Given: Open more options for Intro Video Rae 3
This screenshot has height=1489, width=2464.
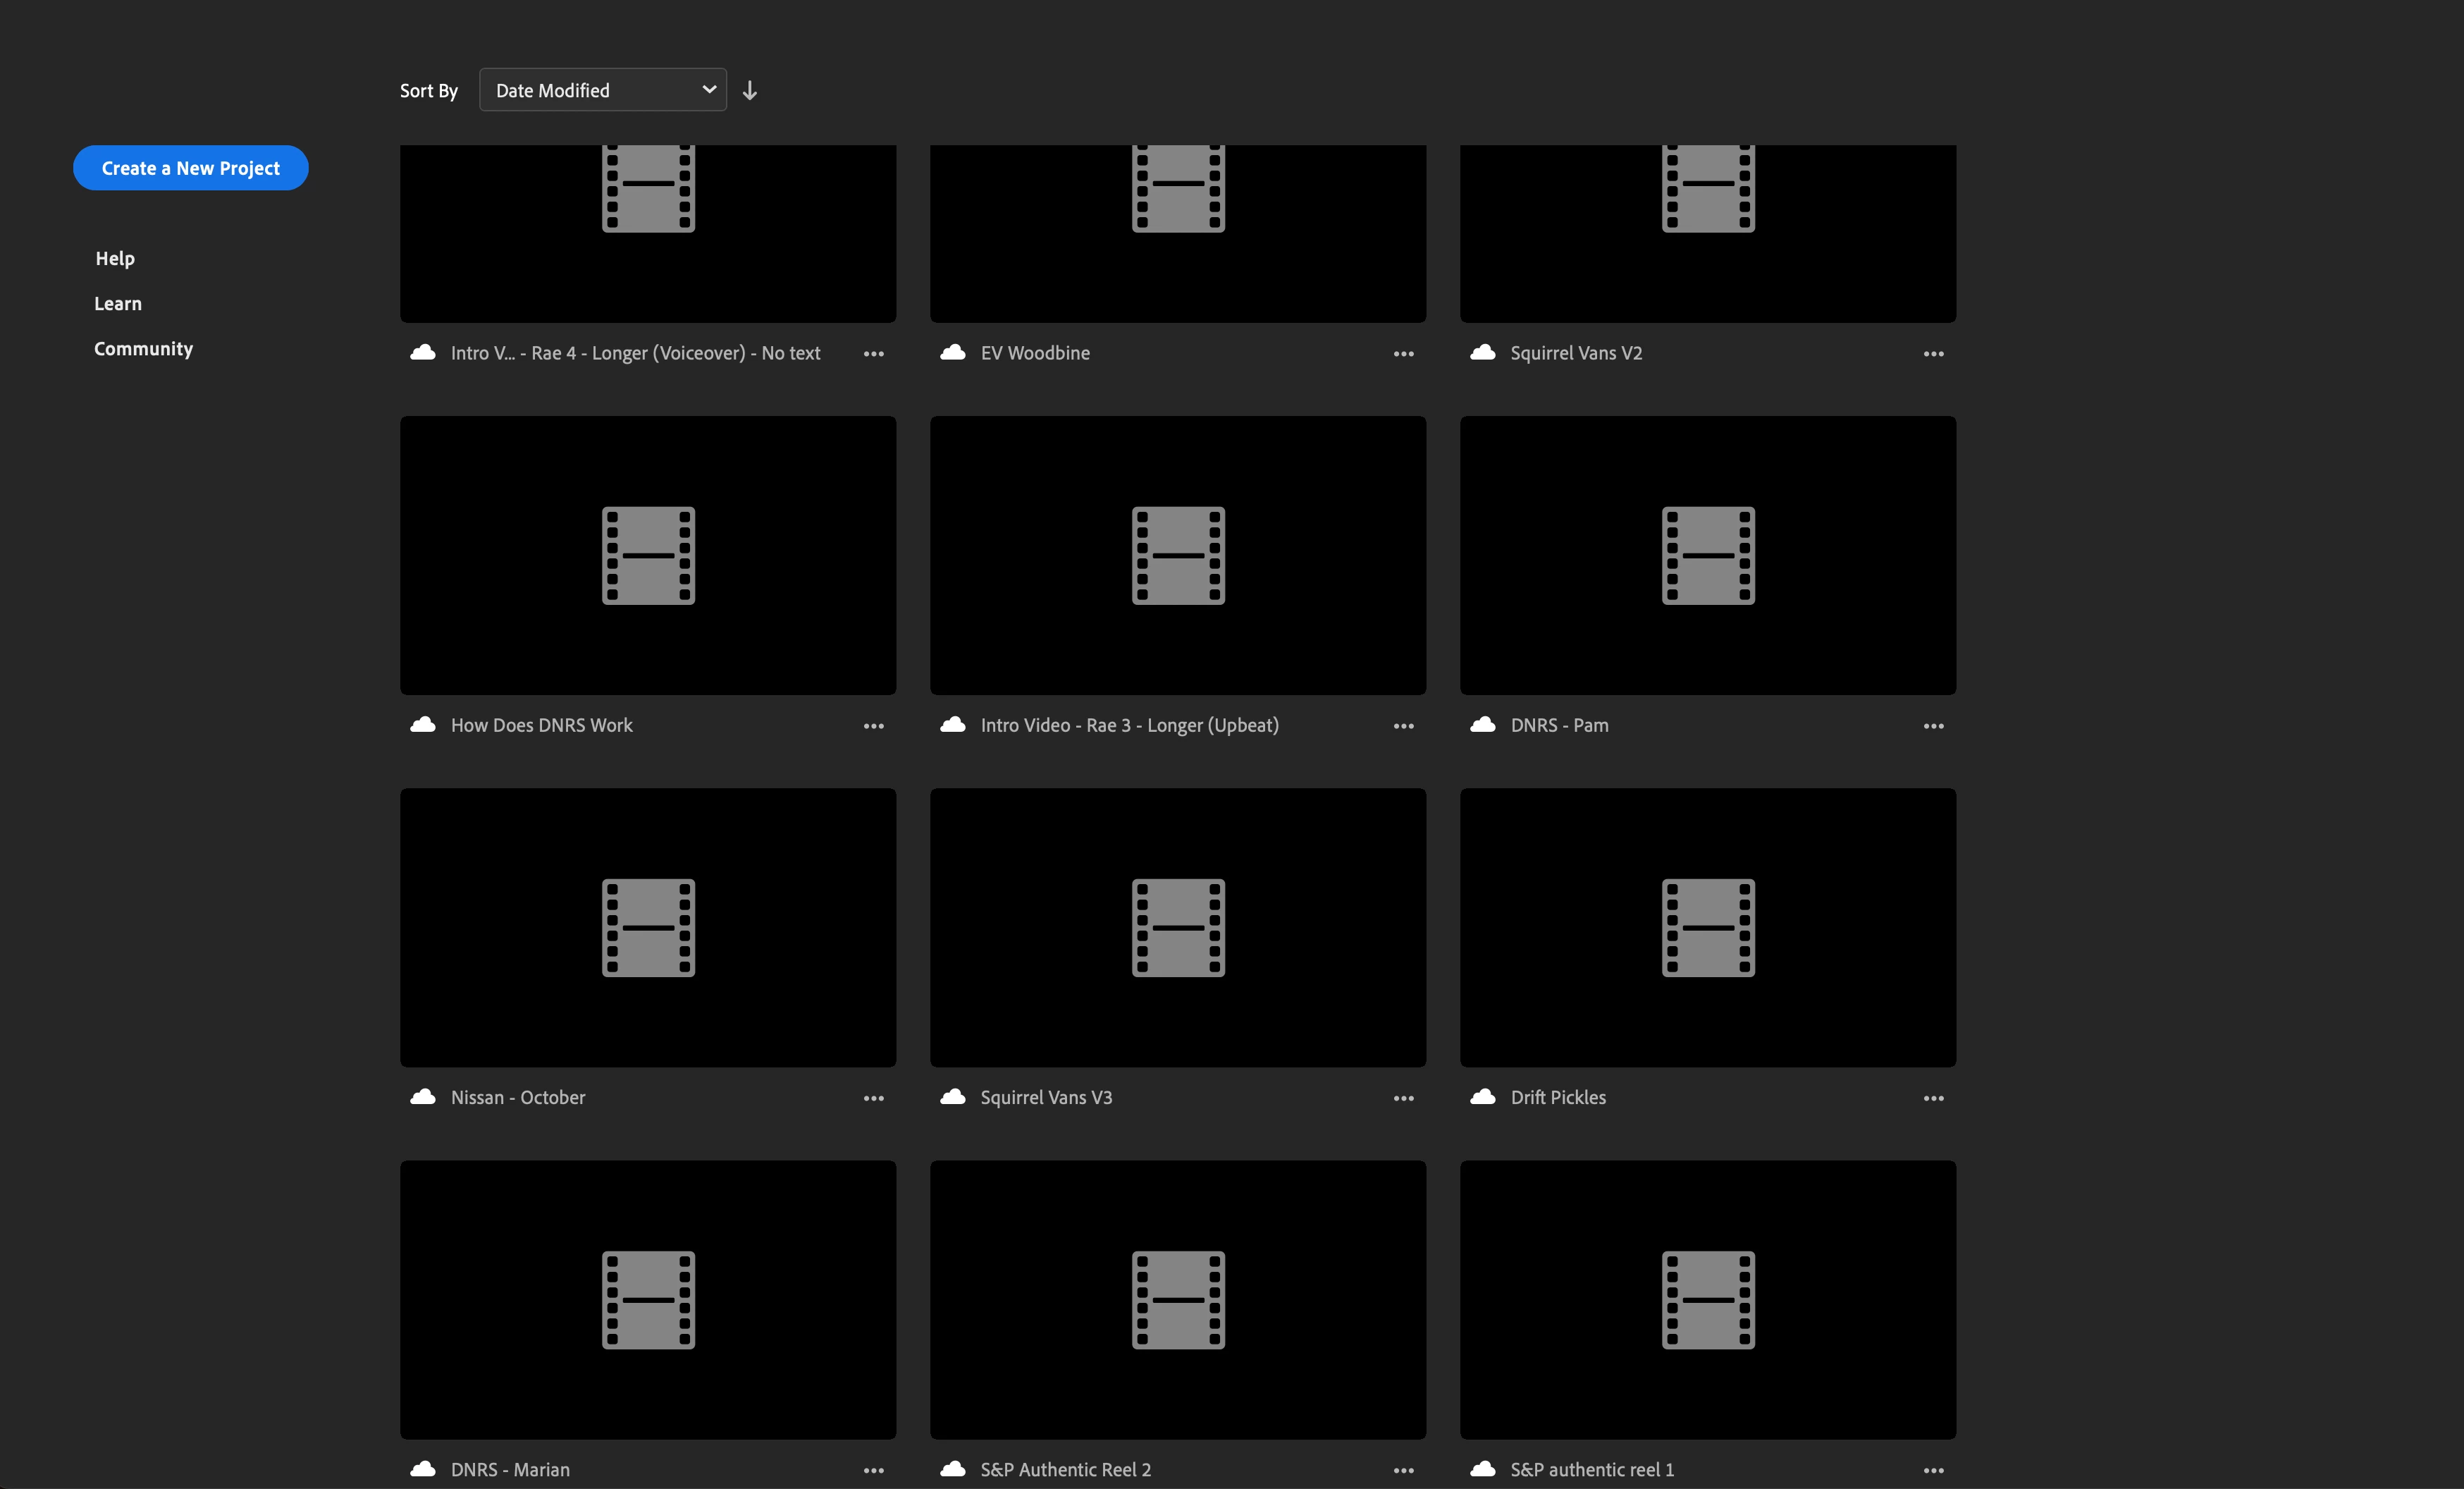Looking at the screenshot, I should click(x=1403, y=726).
